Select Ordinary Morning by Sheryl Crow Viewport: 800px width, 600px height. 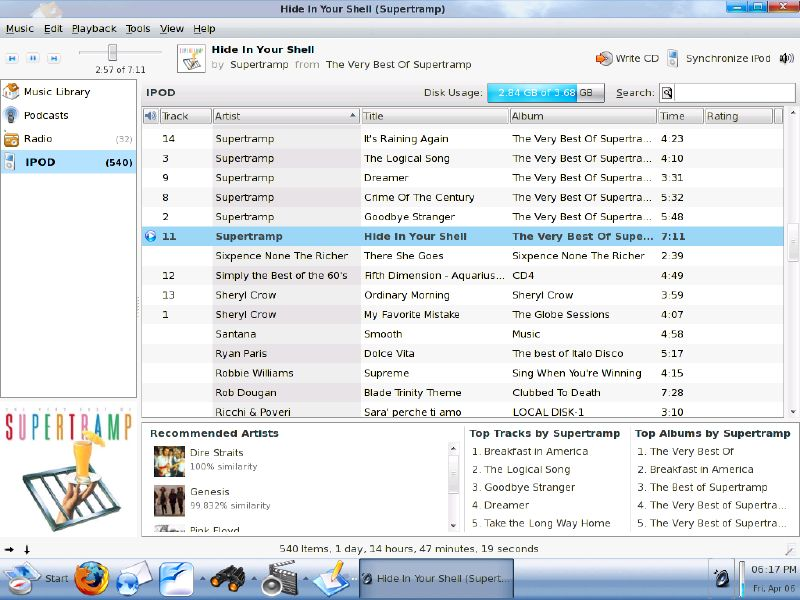pos(462,295)
